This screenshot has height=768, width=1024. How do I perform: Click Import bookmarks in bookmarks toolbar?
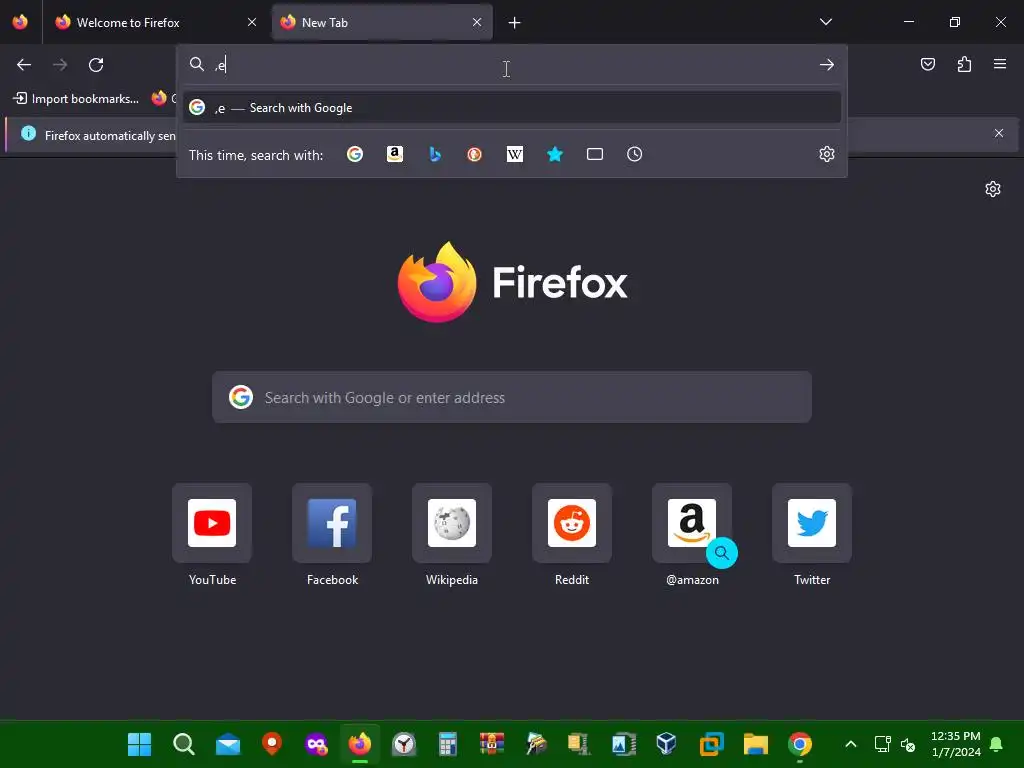[76, 99]
